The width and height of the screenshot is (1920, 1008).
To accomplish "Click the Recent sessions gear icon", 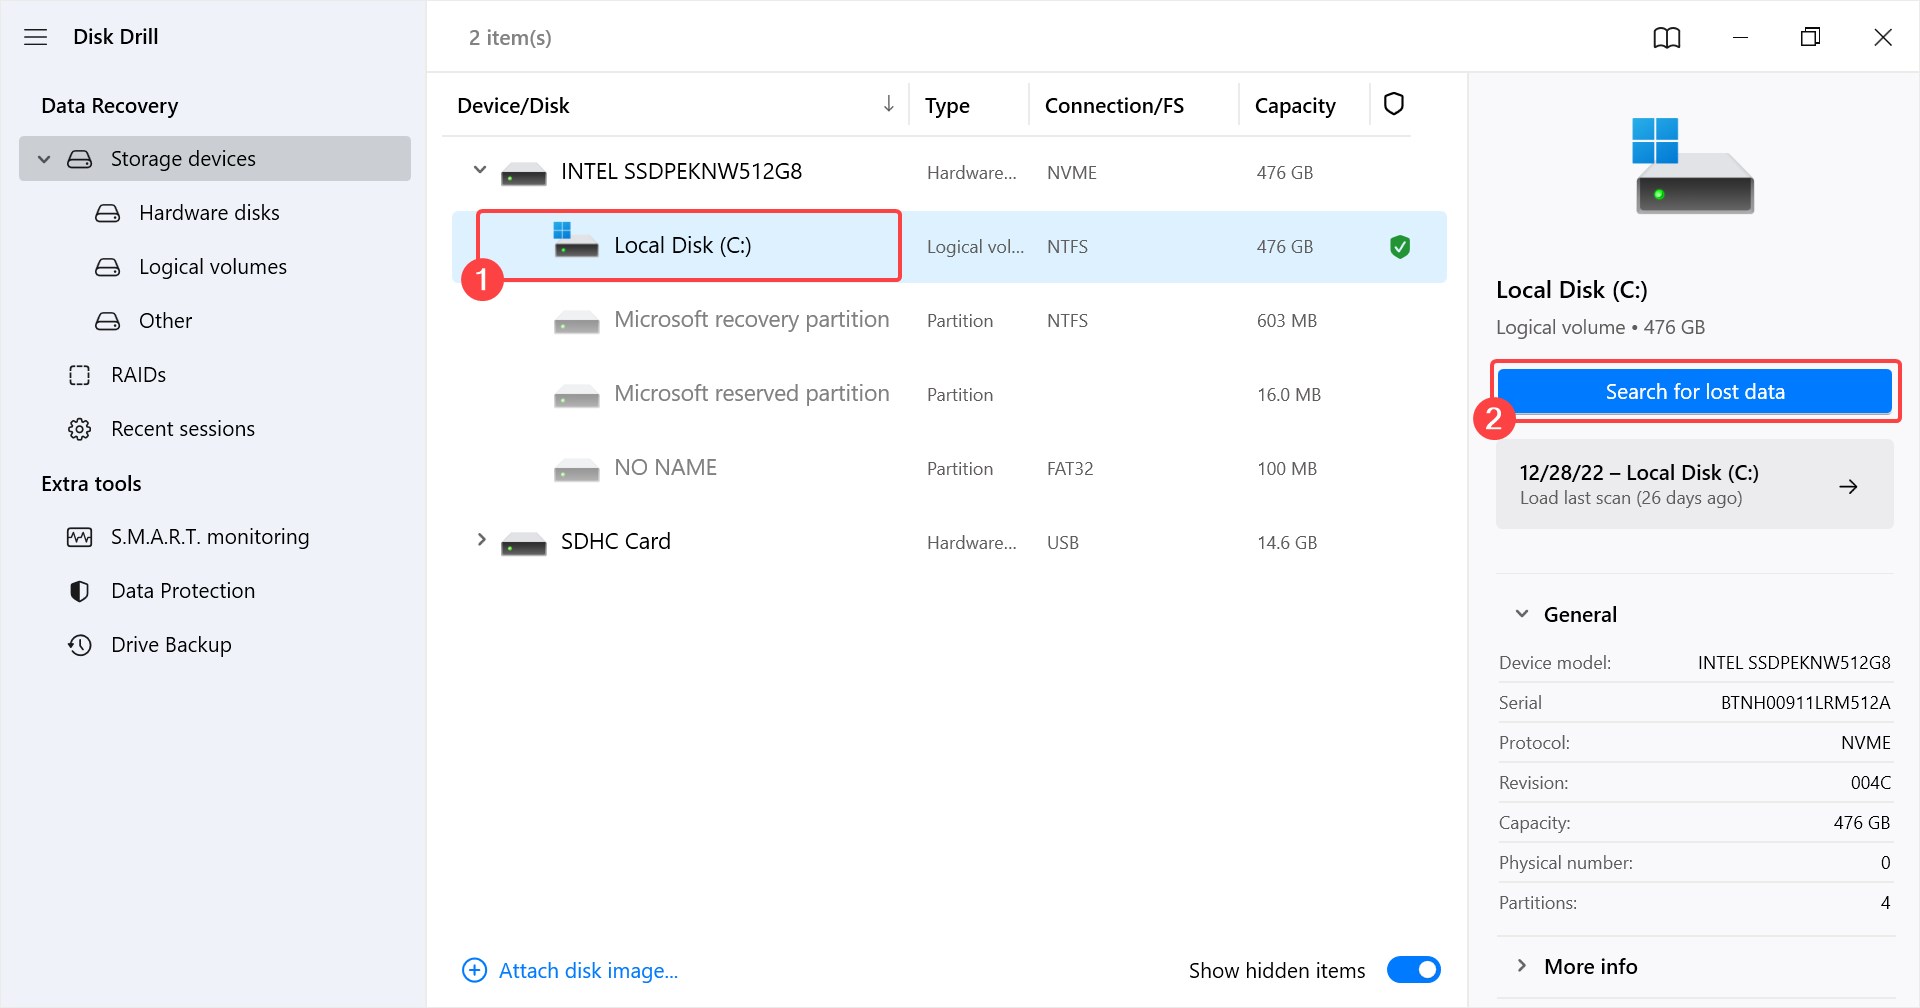I will (x=80, y=429).
